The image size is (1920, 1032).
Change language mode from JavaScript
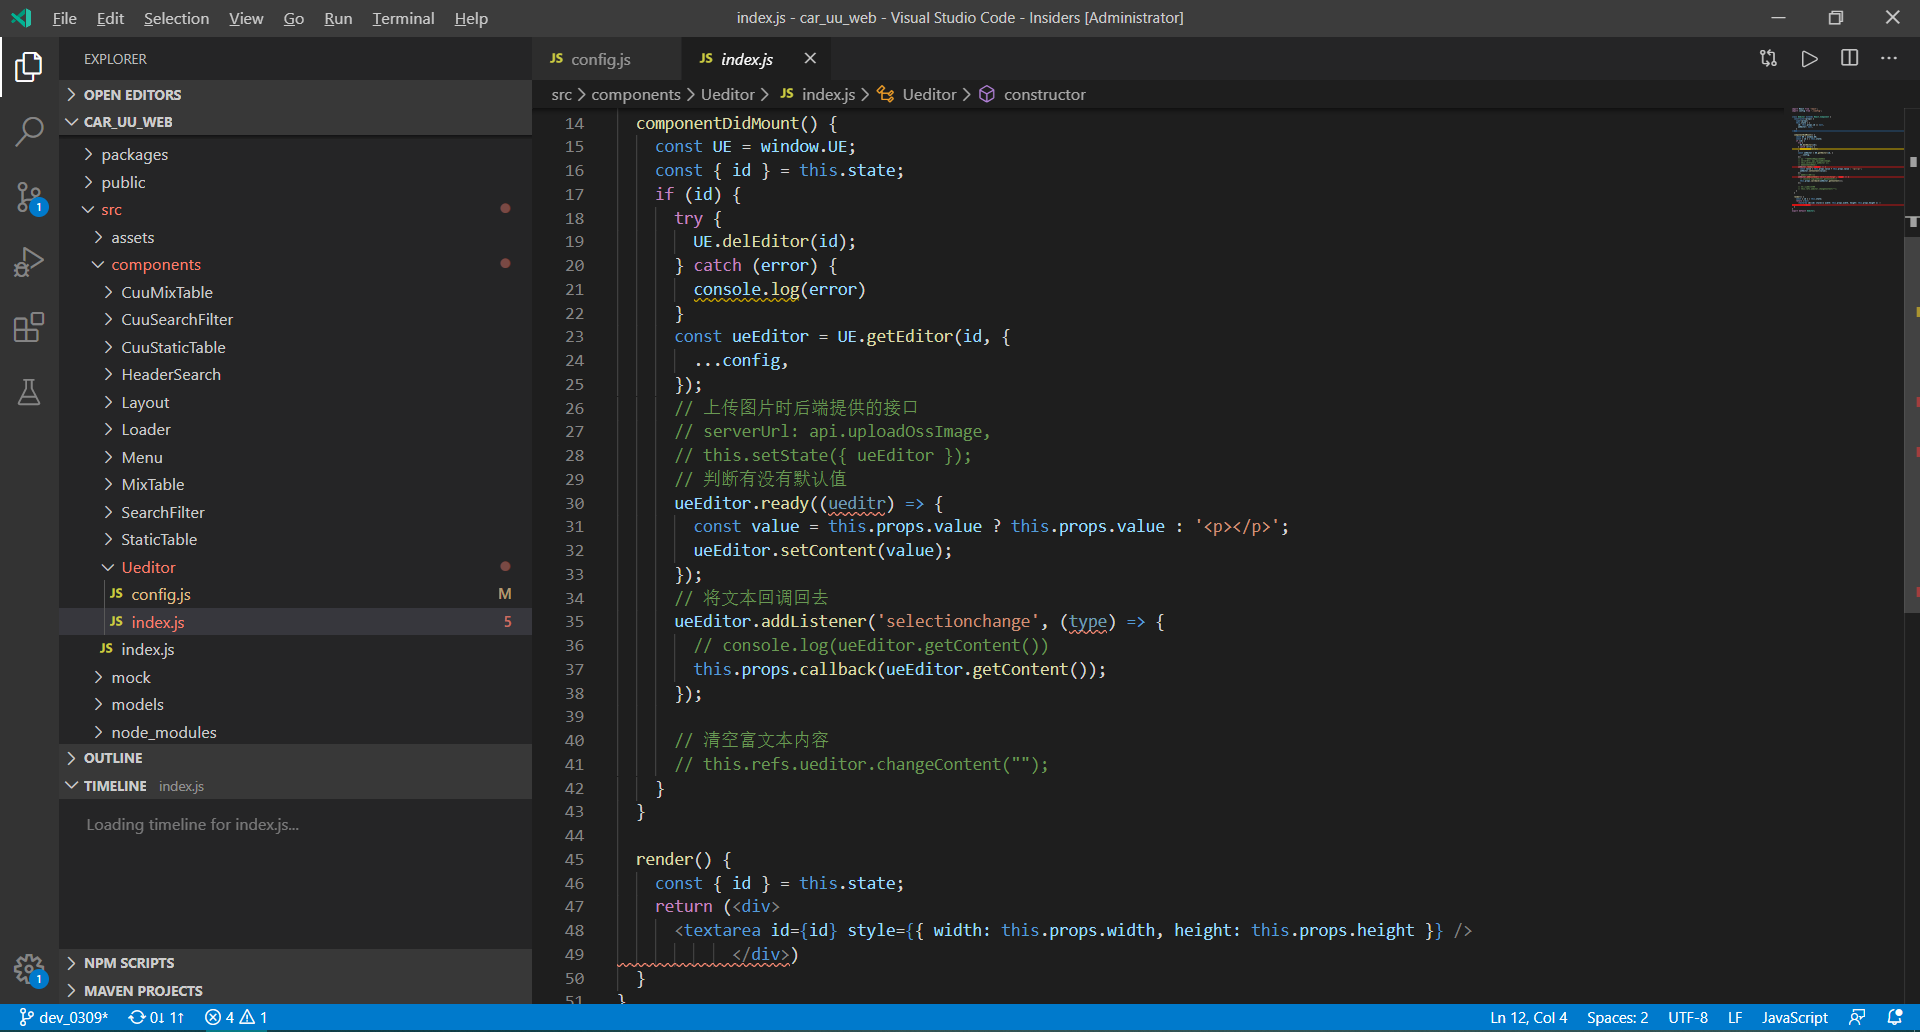[x=1794, y=1017]
